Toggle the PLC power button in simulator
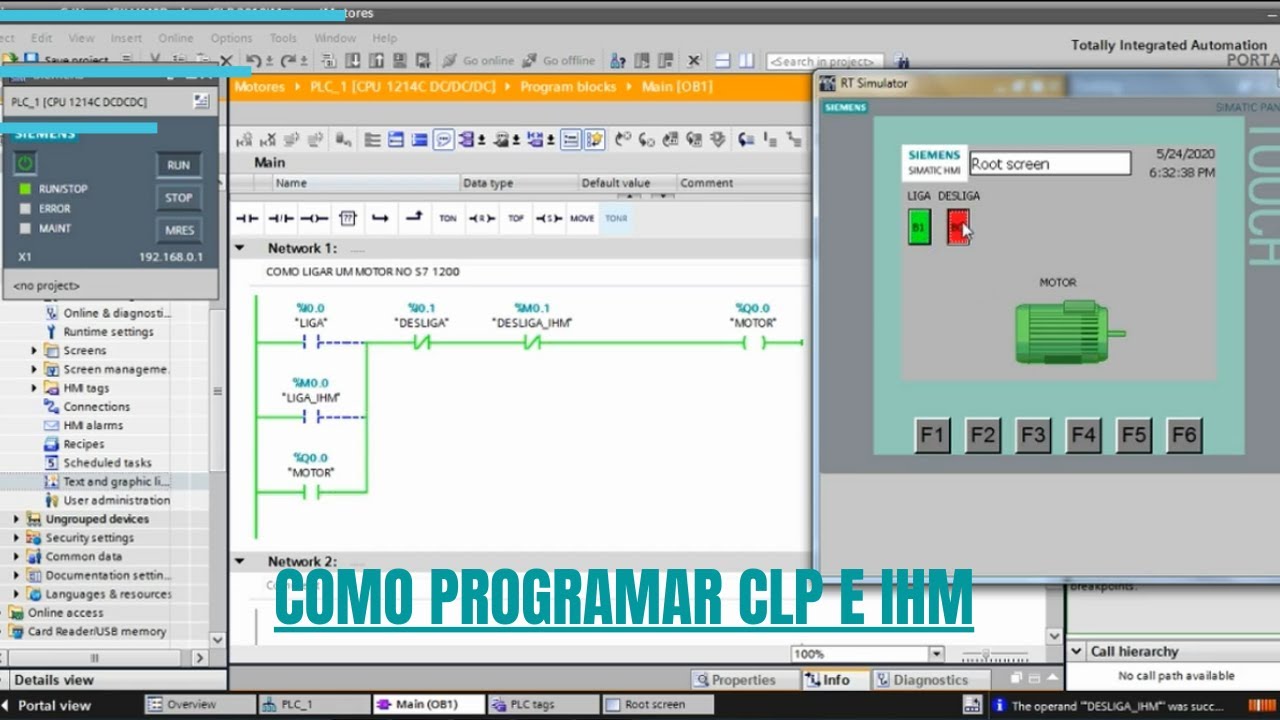 click(x=25, y=163)
